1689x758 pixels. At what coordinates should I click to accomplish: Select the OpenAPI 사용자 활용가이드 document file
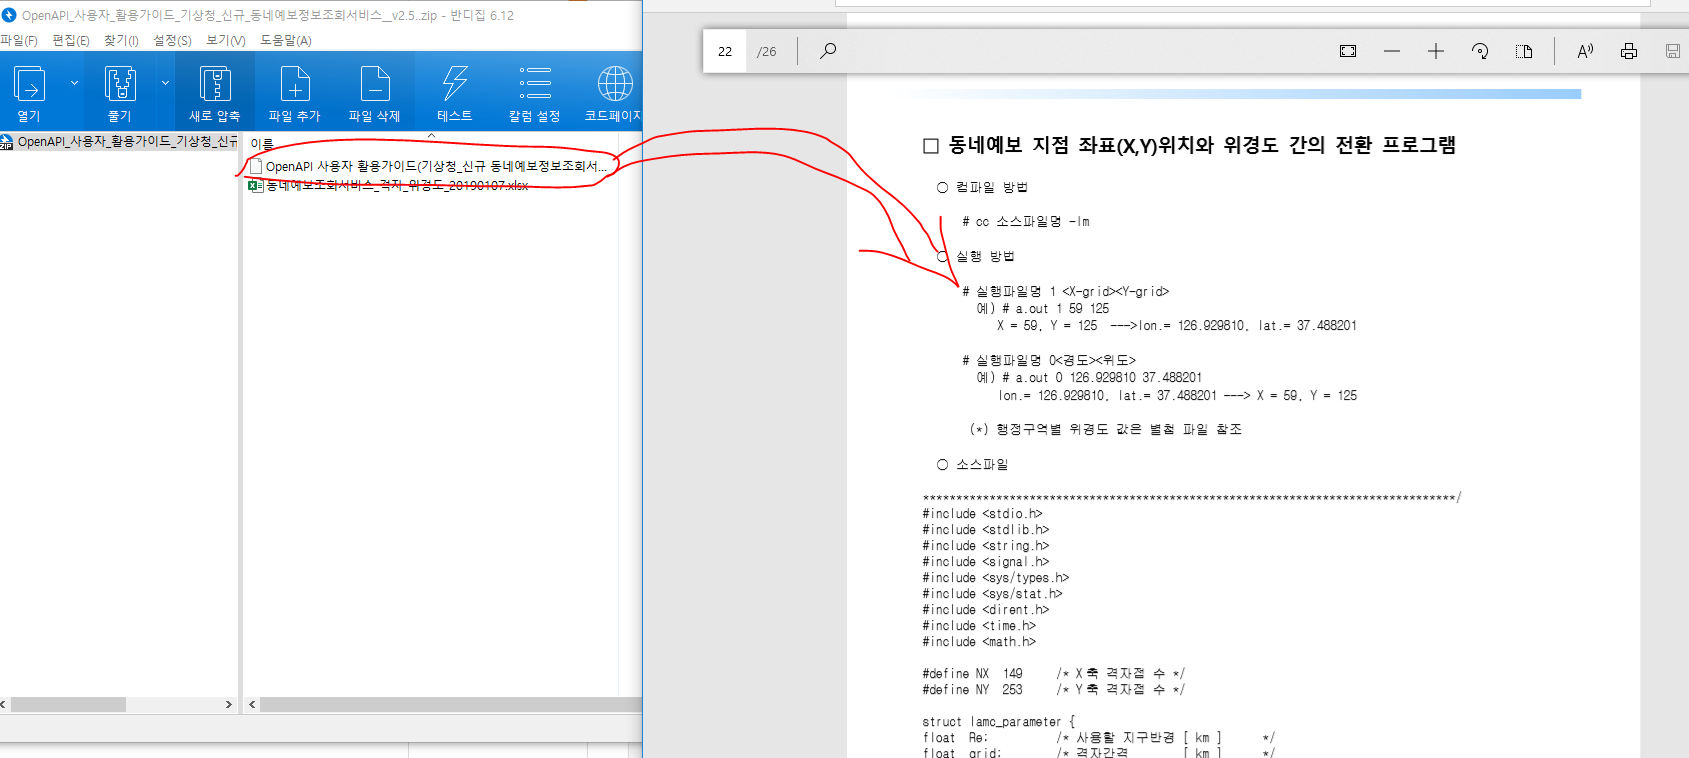[428, 166]
